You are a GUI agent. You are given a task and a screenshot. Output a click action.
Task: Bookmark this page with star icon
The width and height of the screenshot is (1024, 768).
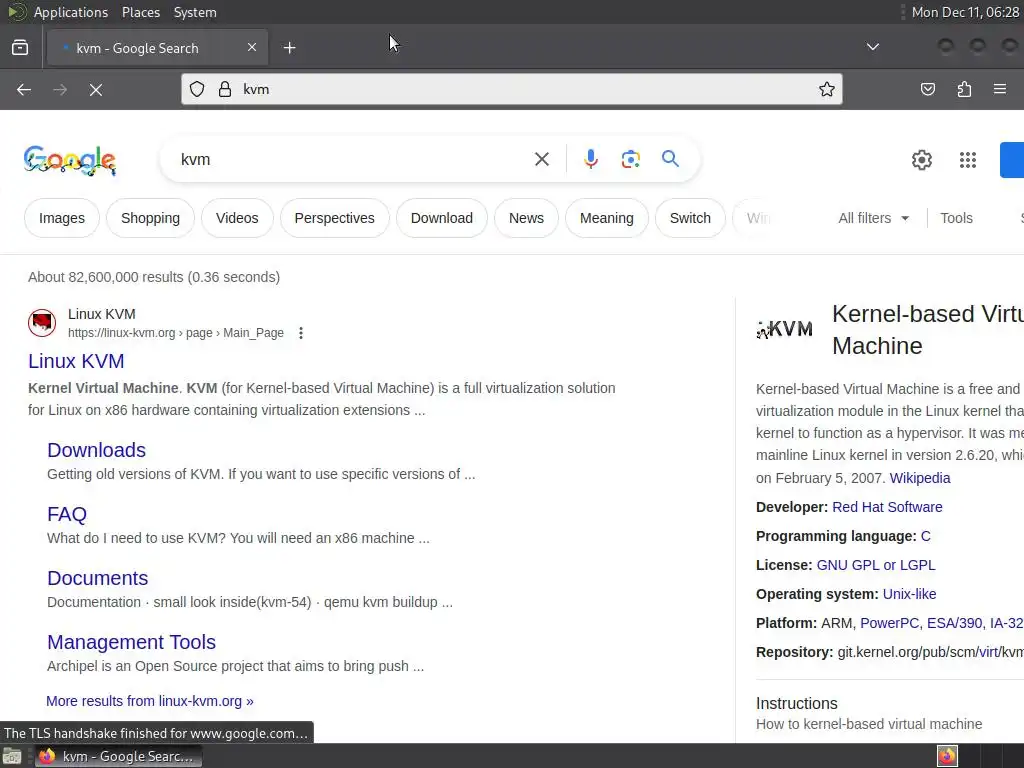click(827, 89)
